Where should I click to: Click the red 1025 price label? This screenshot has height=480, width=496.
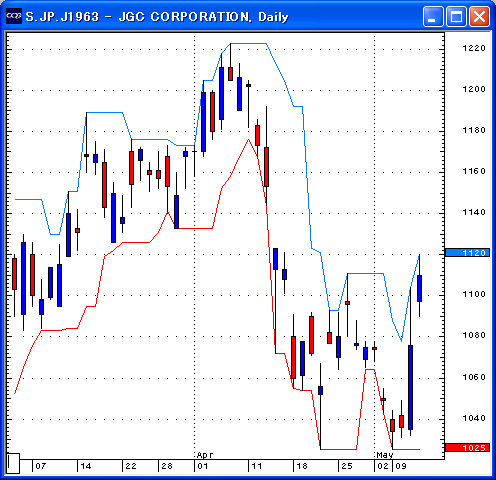(x=468, y=447)
